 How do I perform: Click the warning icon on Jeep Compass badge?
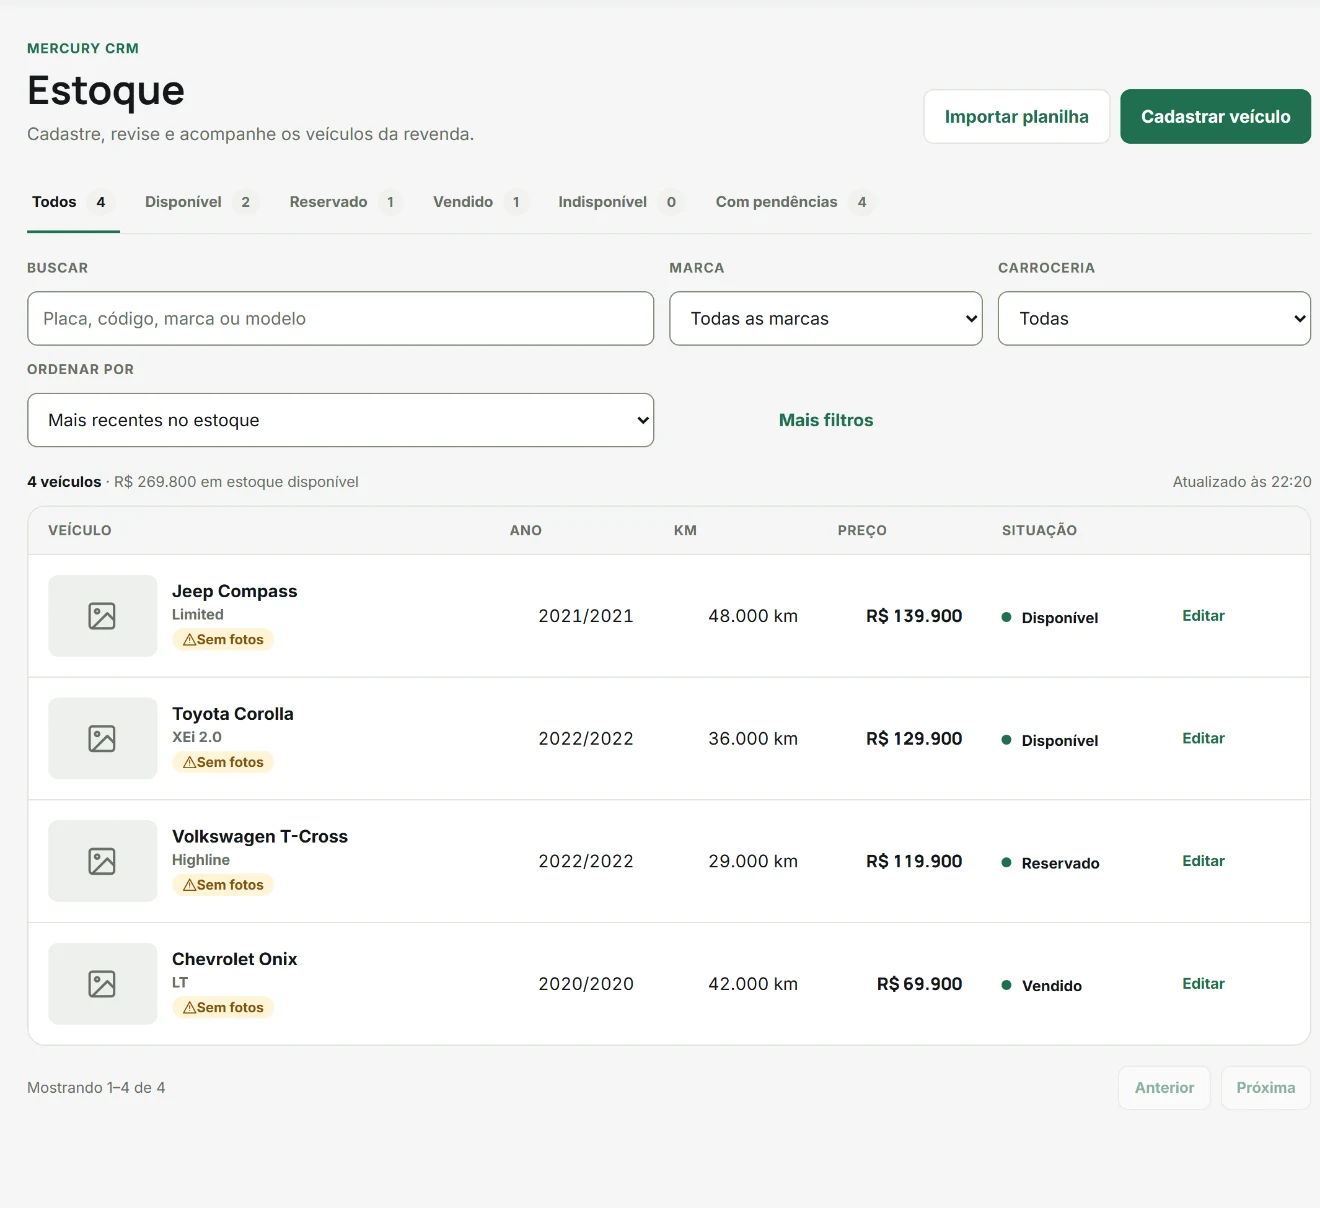tap(189, 640)
